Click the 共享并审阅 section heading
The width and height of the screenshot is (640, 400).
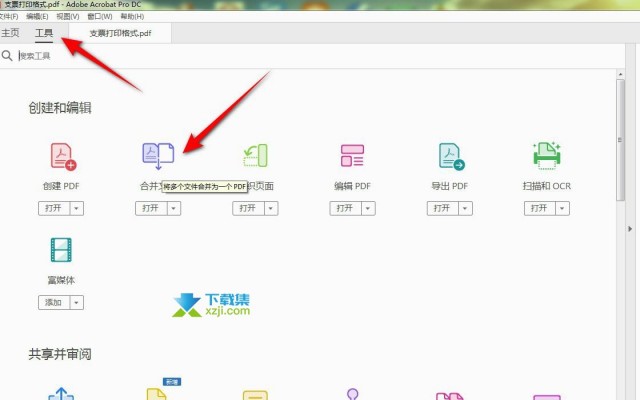[60, 354]
